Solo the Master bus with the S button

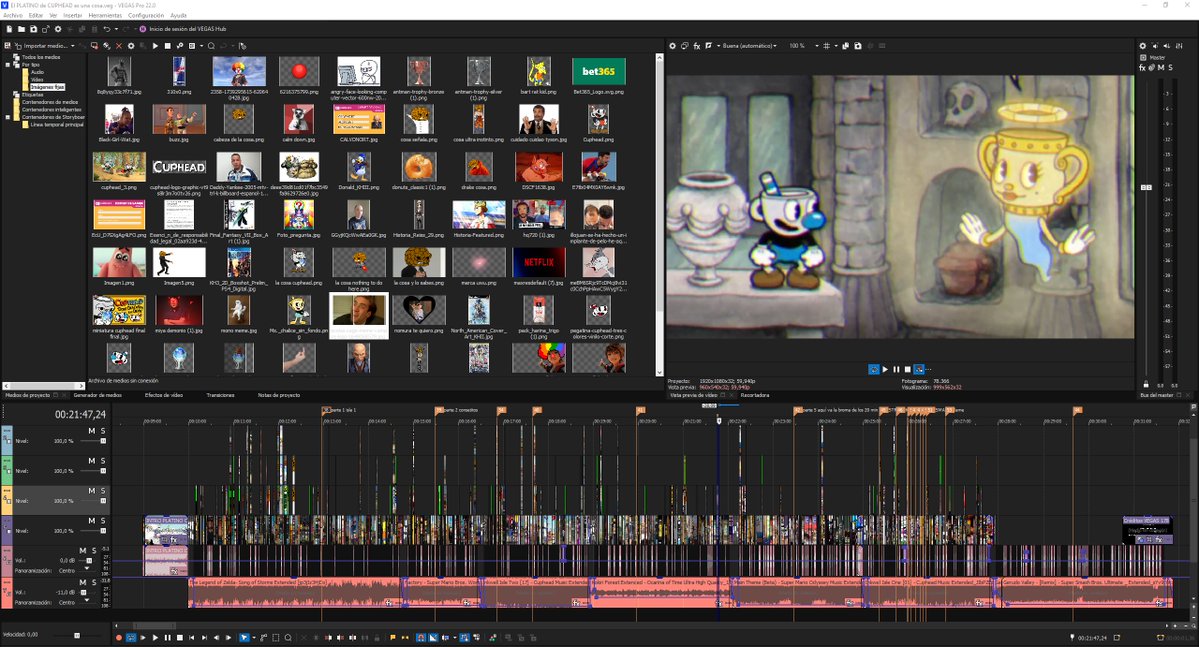point(1171,67)
